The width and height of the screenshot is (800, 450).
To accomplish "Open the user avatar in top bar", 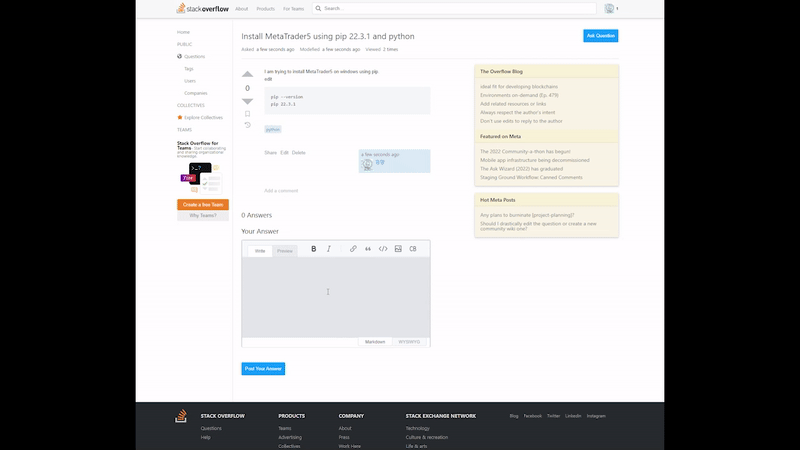I will [609, 8].
